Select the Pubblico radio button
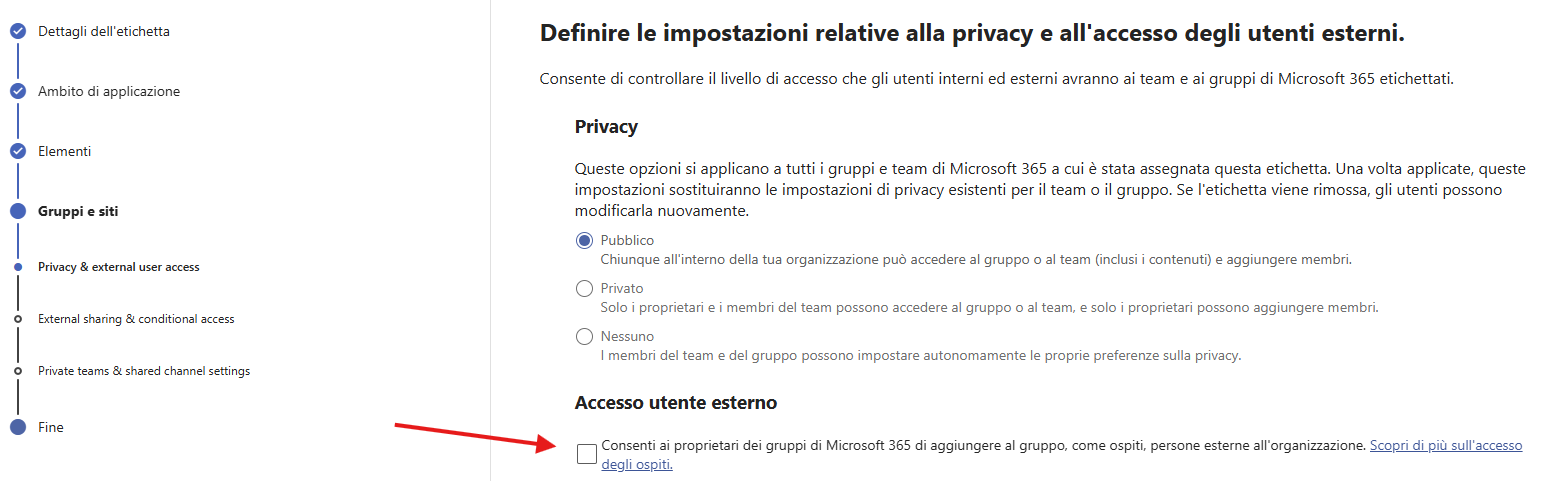The height and width of the screenshot is (481, 1543). pyautogui.click(x=585, y=241)
